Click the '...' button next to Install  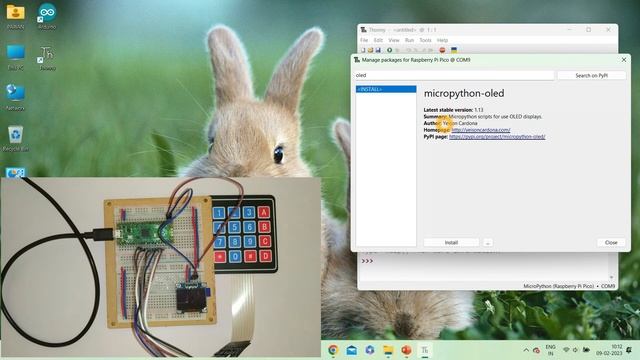tap(488, 242)
